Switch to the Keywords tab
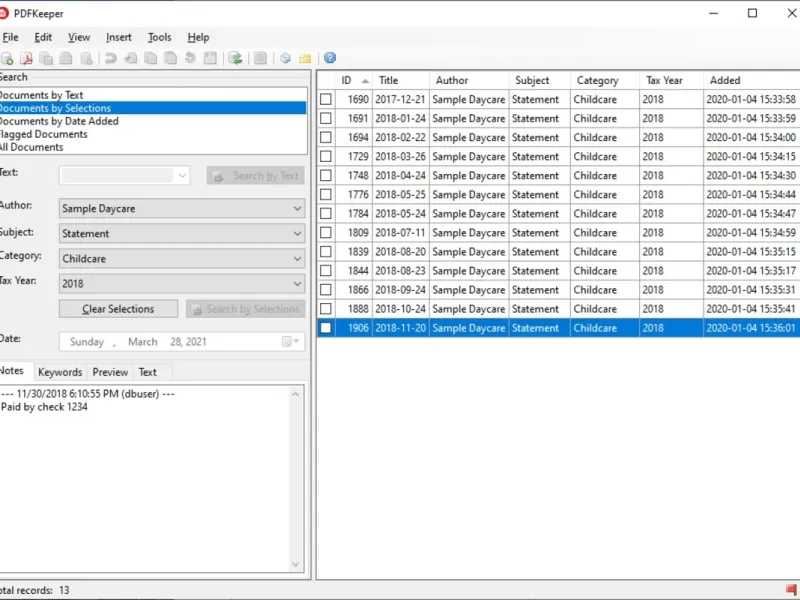The image size is (800, 600). [x=60, y=372]
